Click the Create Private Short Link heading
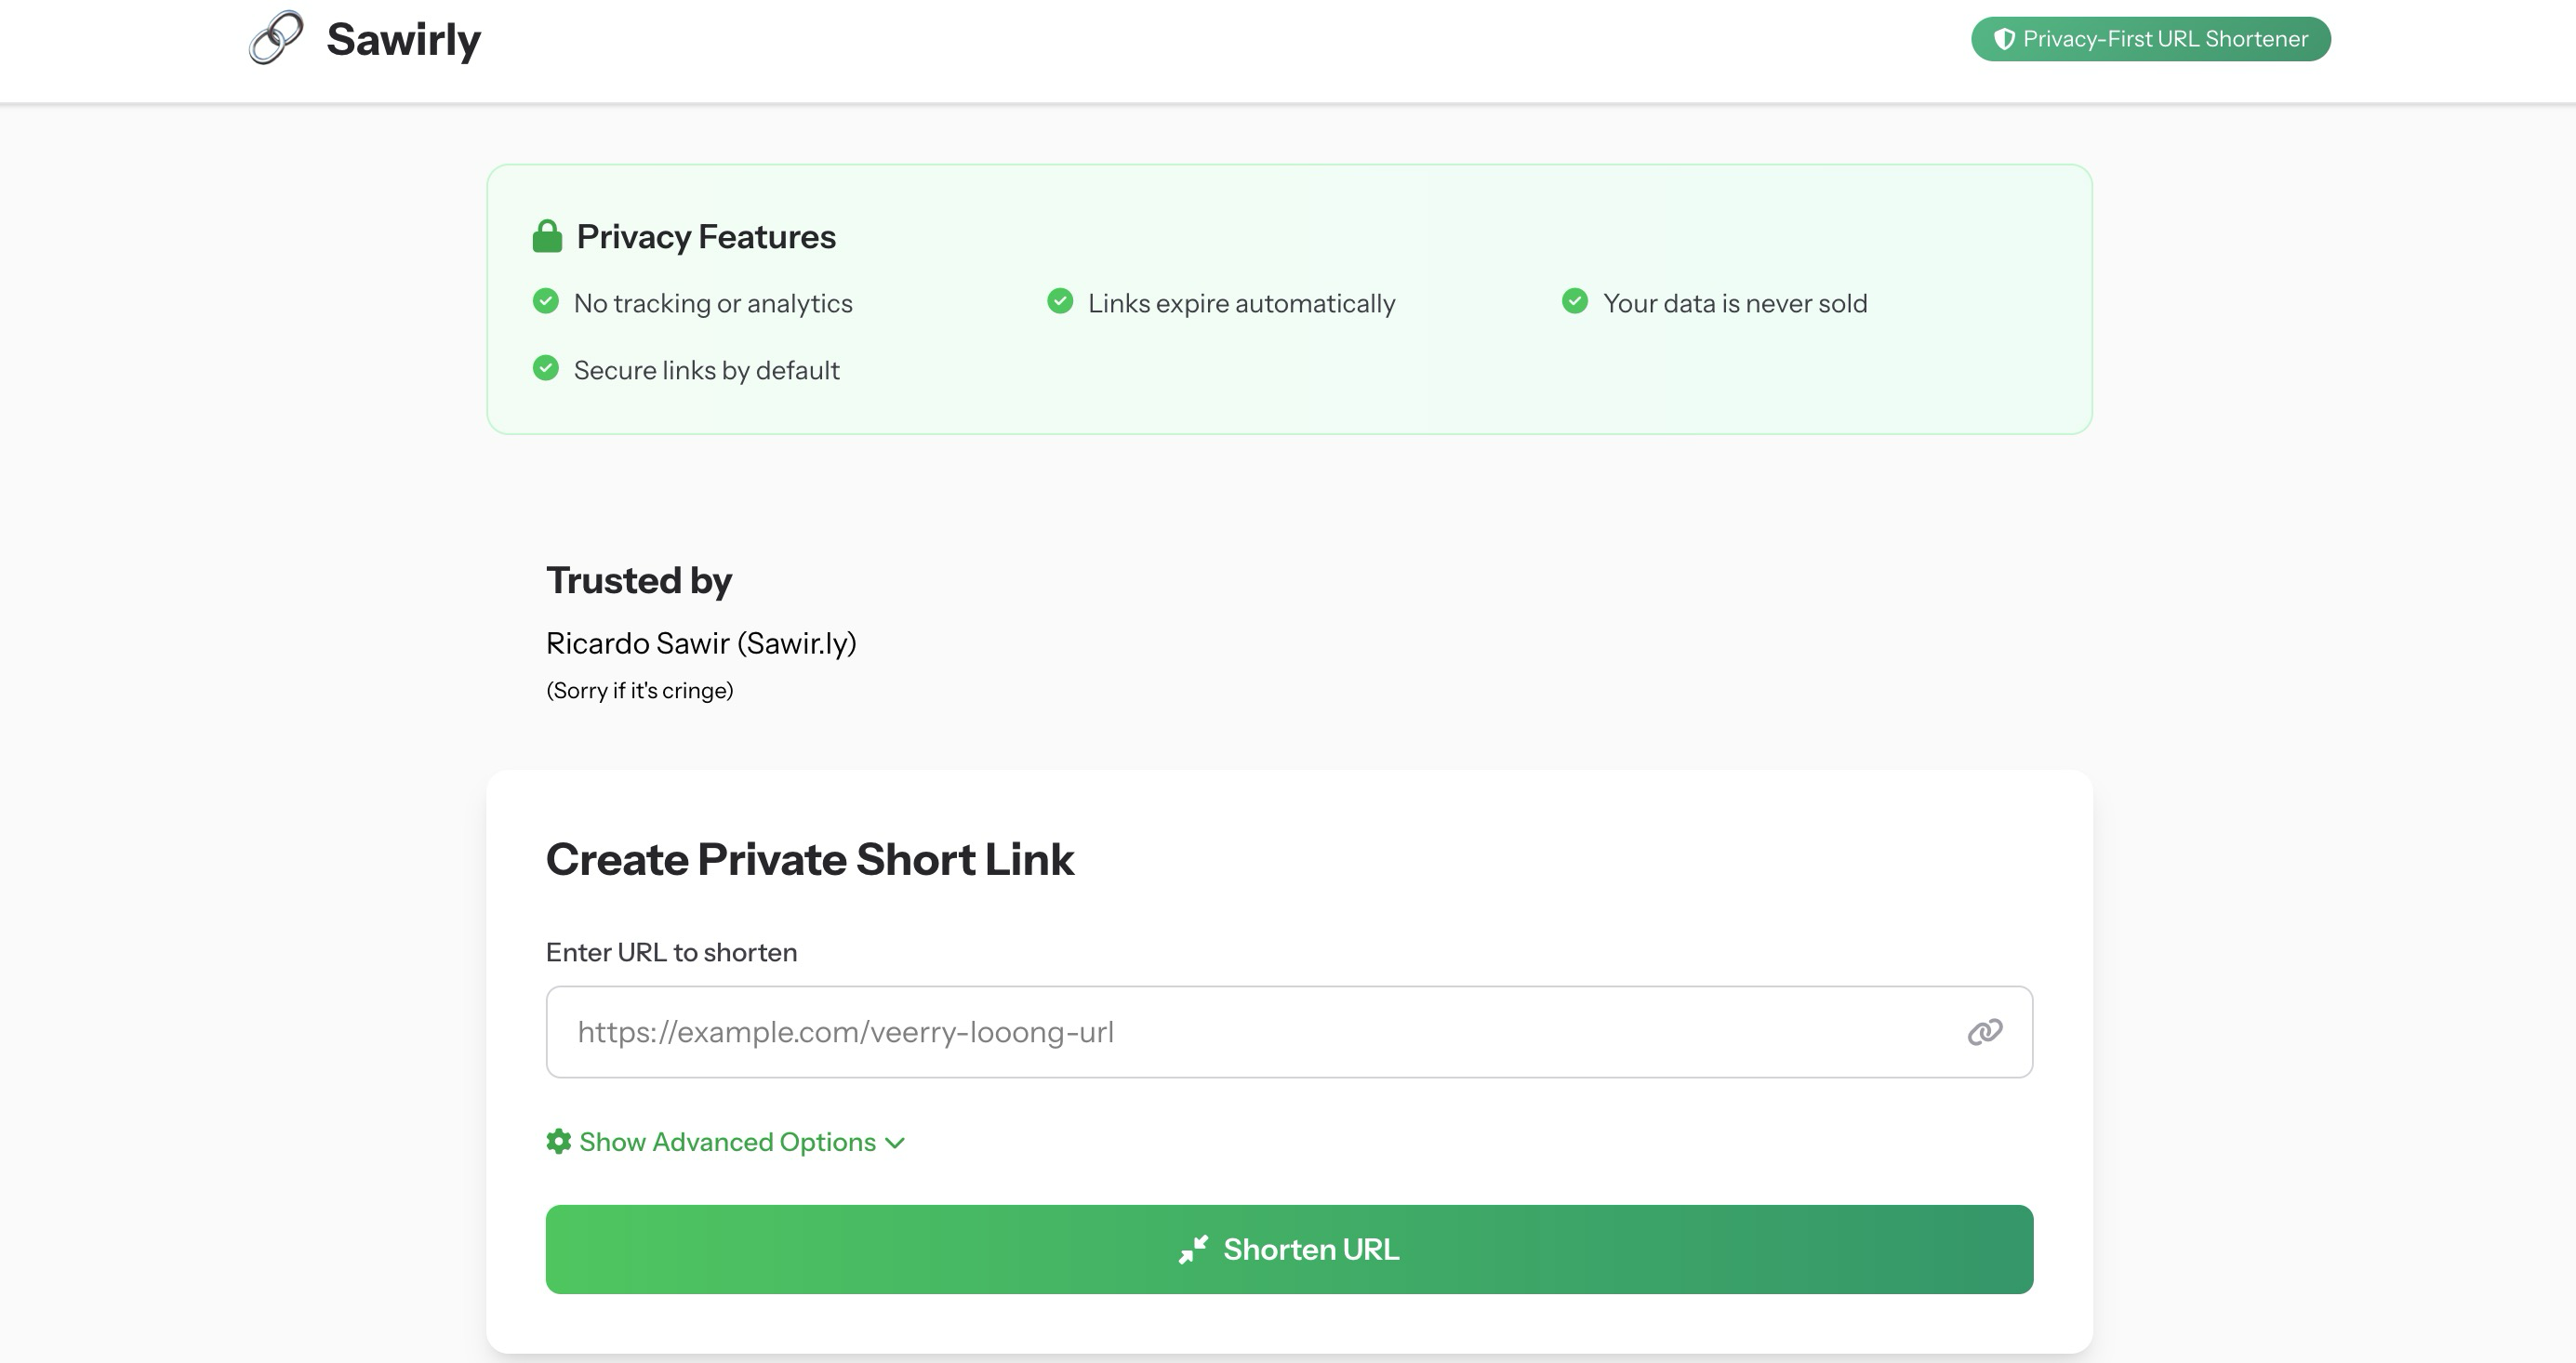This screenshot has height=1363, width=2576. pyautogui.click(x=809, y=859)
